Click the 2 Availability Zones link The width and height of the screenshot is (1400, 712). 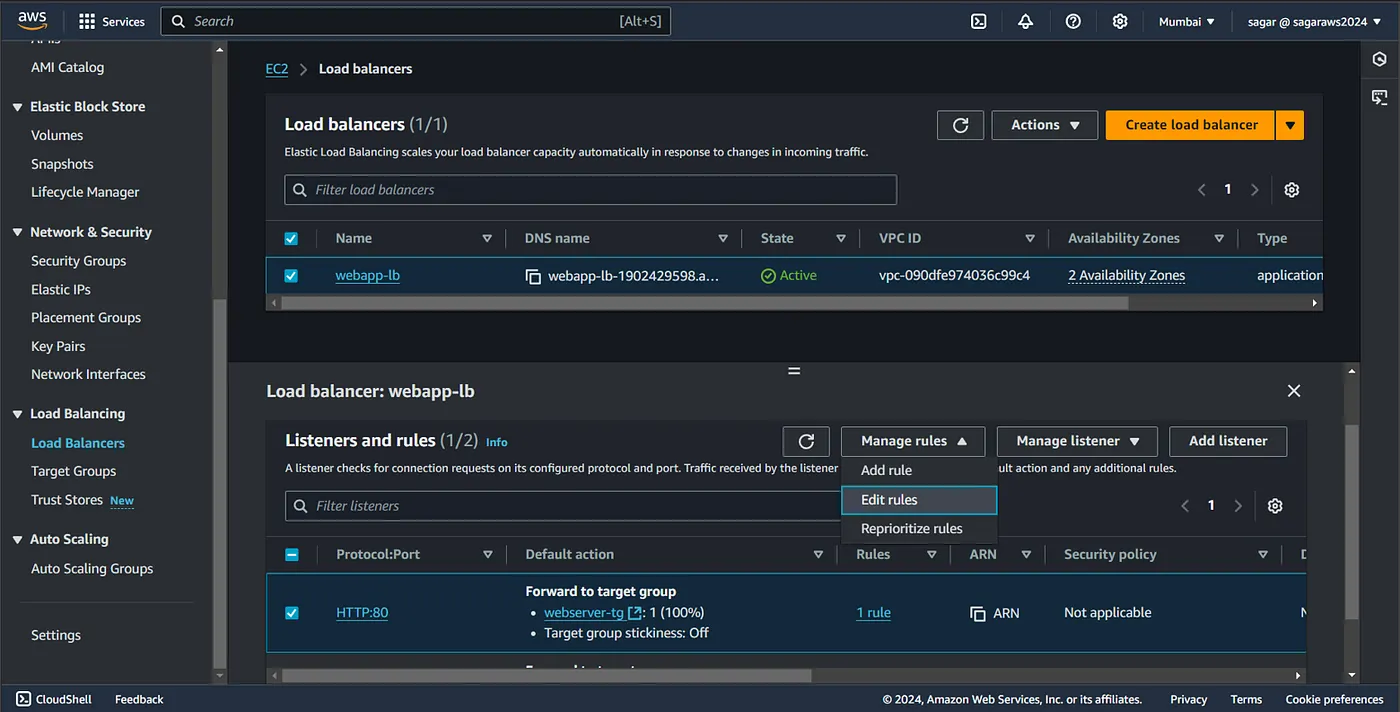[1126, 276]
